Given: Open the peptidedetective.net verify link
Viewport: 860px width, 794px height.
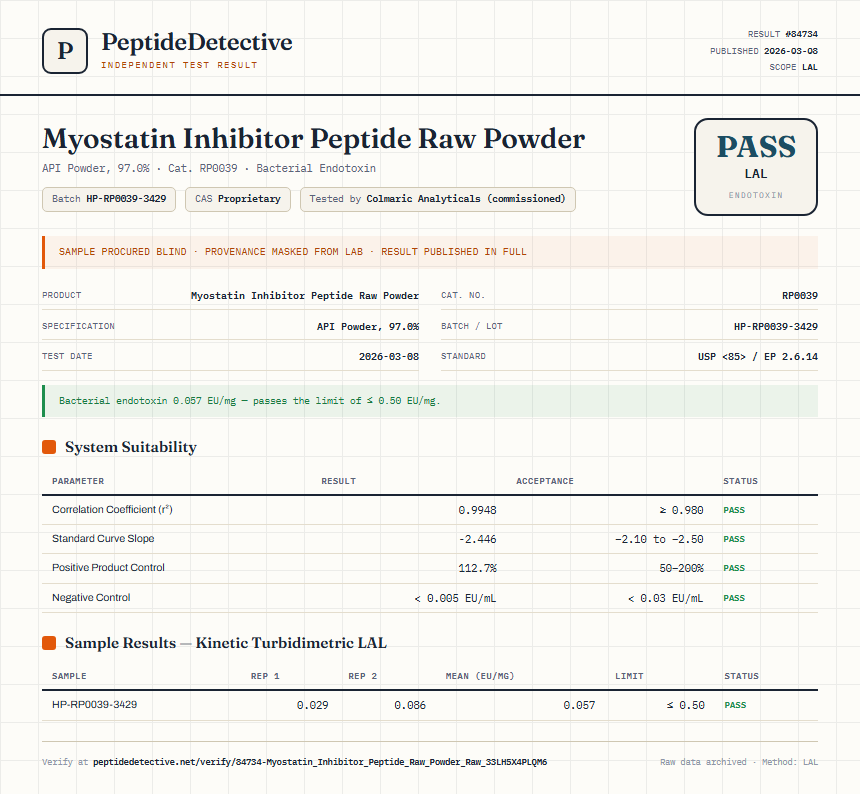Looking at the screenshot, I should coord(320,762).
